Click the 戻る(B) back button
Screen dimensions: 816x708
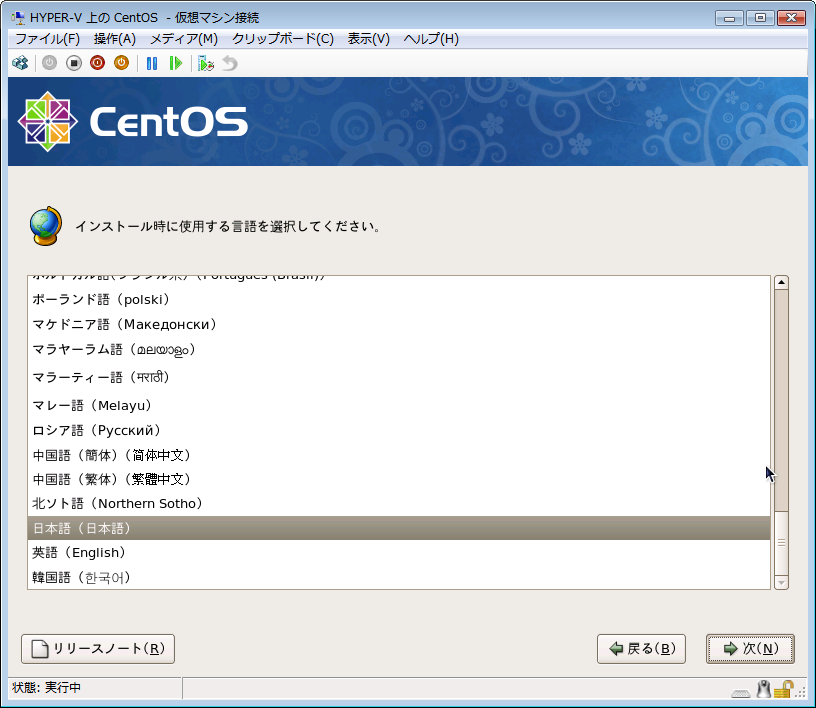tap(641, 649)
